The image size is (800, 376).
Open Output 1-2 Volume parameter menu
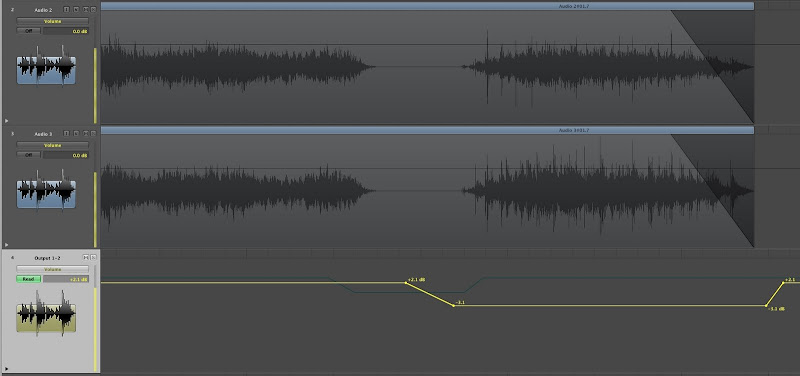point(53,269)
